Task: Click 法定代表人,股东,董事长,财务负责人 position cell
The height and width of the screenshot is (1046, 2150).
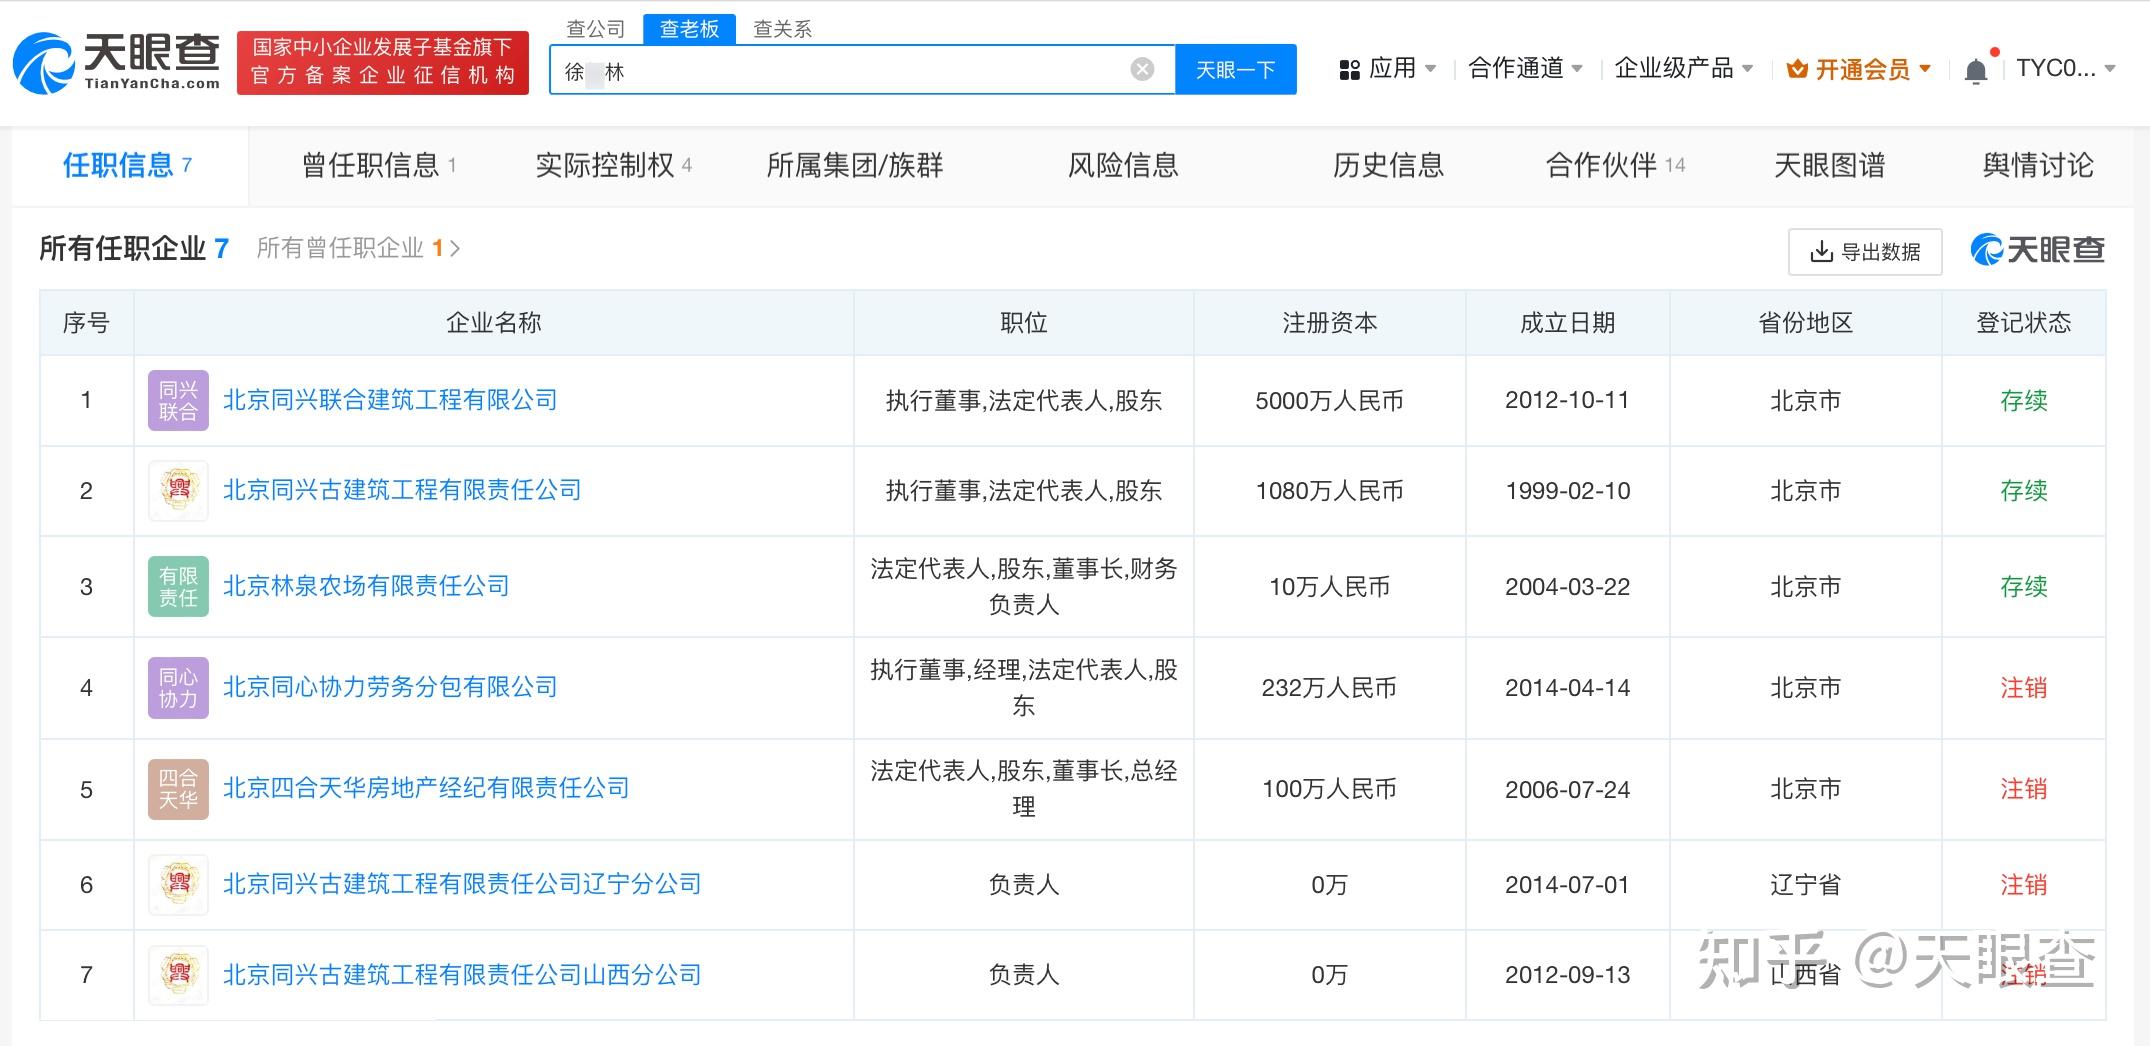Action: click(1023, 587)
